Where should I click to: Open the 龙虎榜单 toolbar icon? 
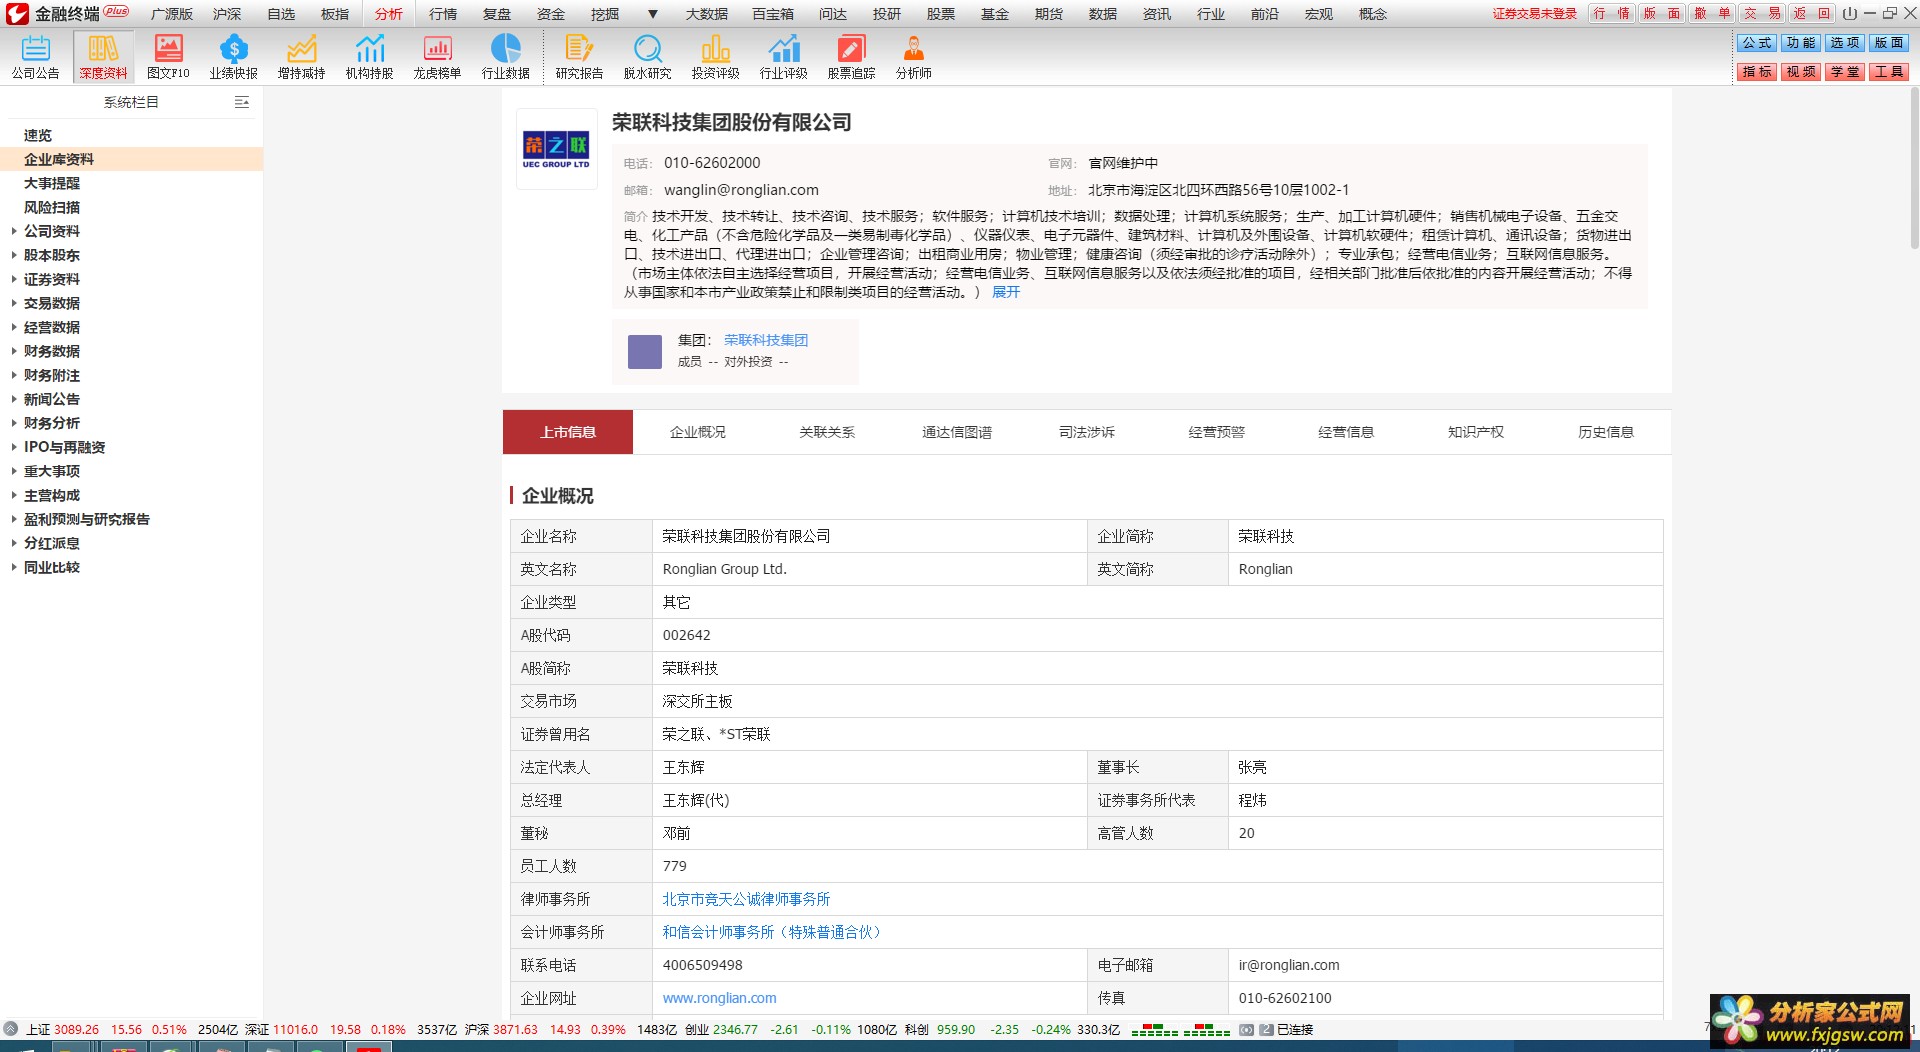click(x=437, y=57)
